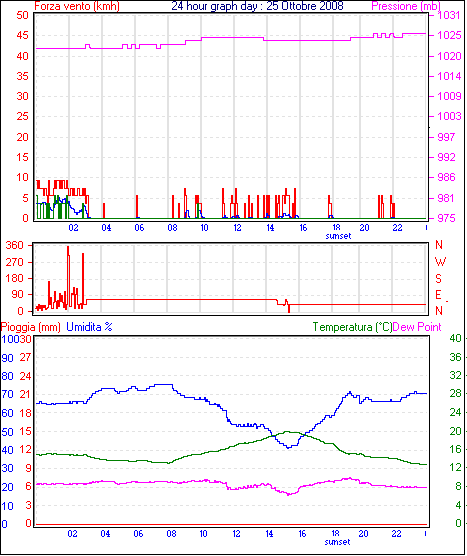Click the 06 hour tick on bottom graph

(138, 534)
